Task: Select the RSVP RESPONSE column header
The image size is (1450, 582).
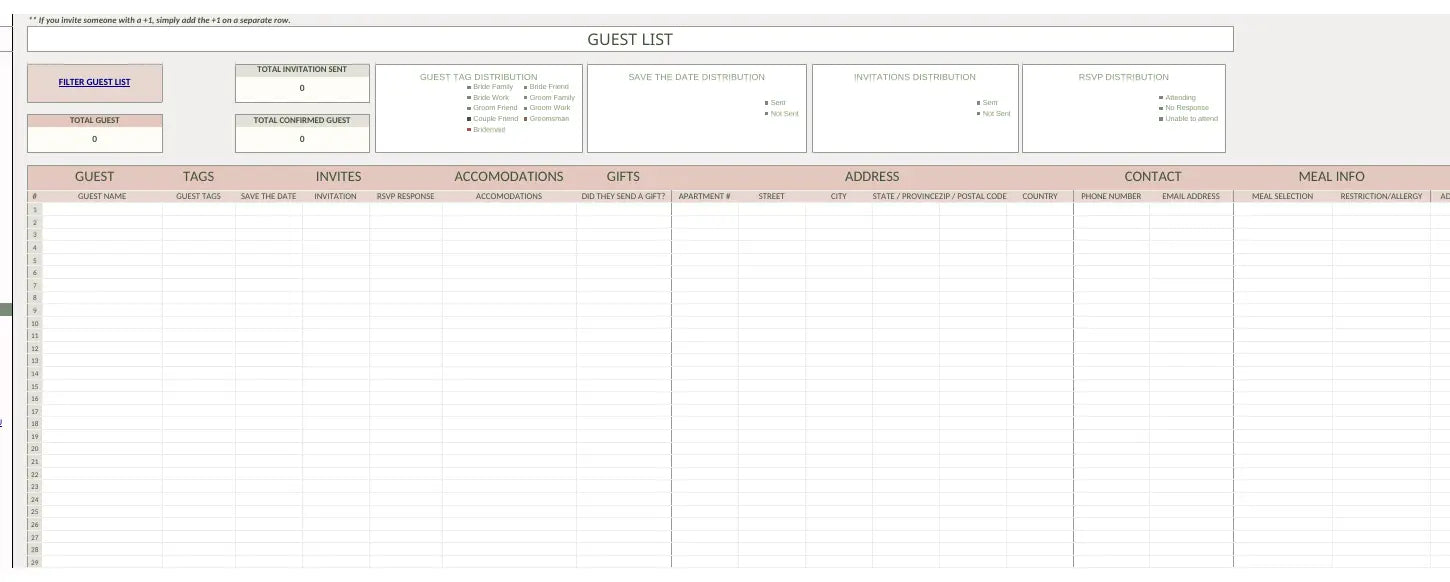Action: point(406,197)
